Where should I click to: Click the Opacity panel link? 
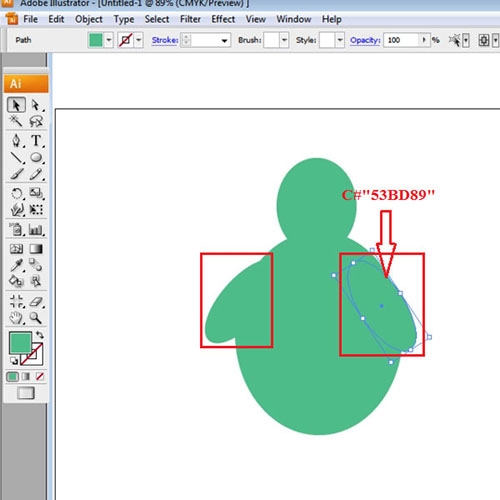point(365,40)
